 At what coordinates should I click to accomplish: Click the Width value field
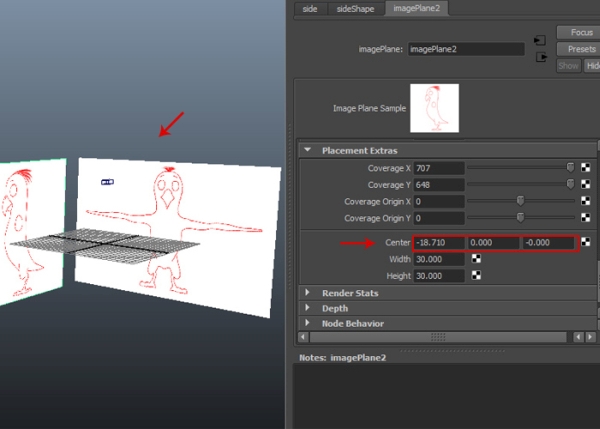439,259
